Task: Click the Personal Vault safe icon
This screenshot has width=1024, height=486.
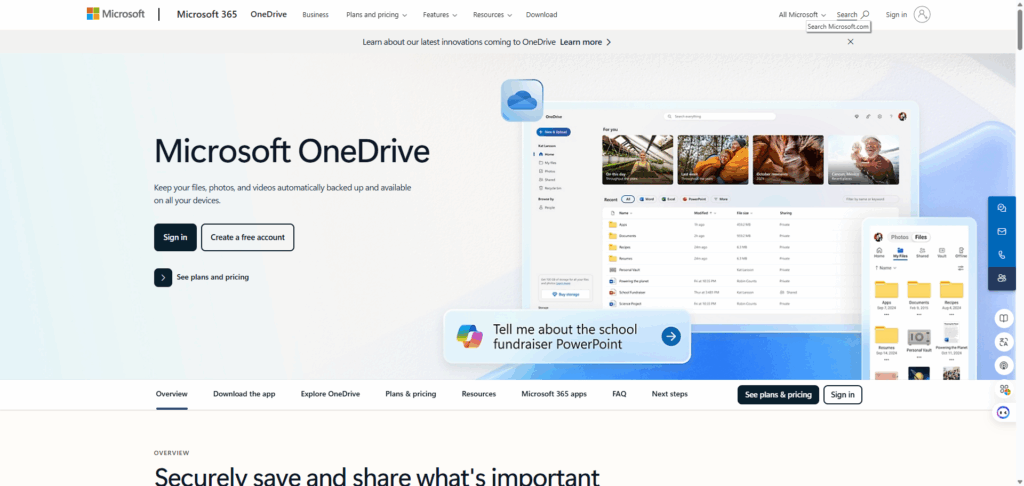Action: (x=919, y=337)
